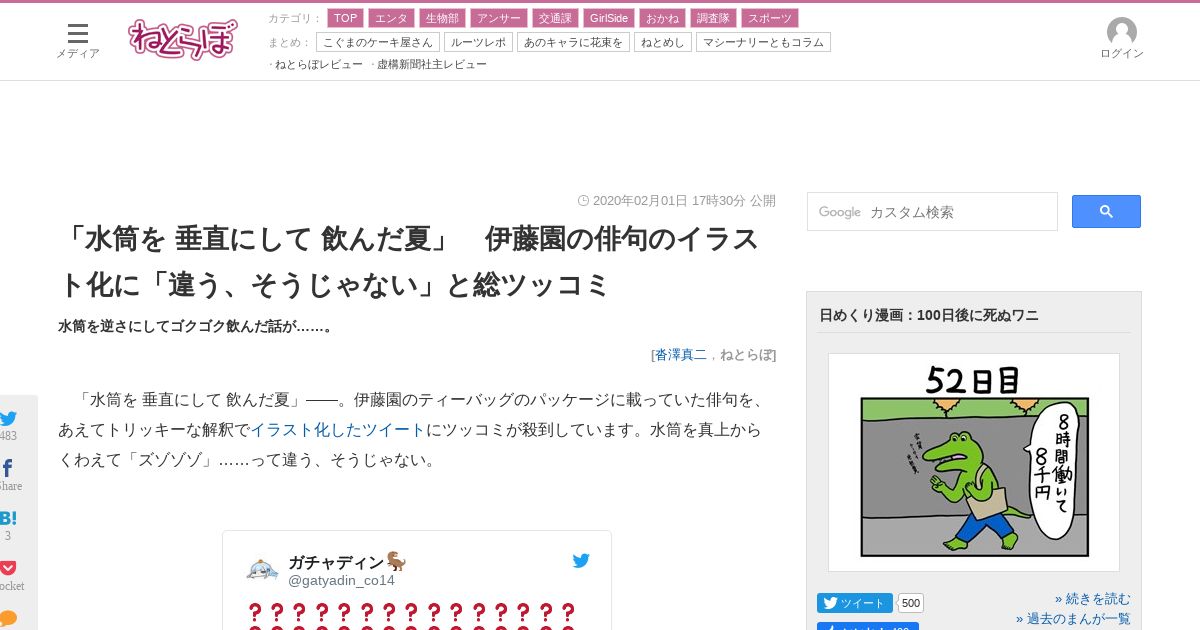
Task: Open イラスト化したツイート link in article
Action: tap(338, 430)
